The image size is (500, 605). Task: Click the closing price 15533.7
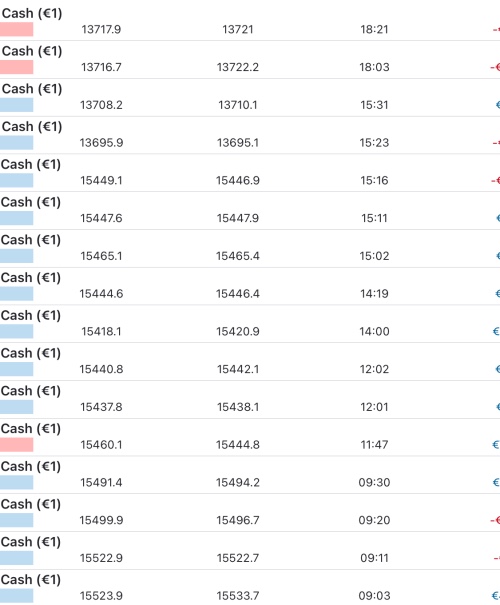238,596
